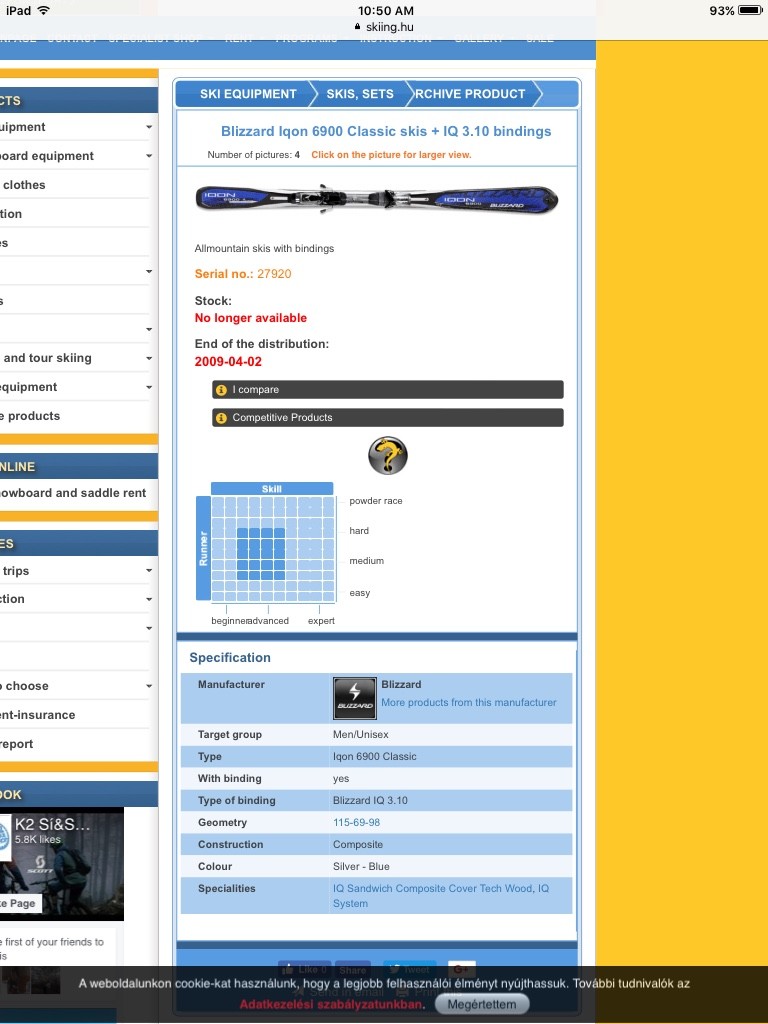Click the 'Men/Unisex' target group value
The width and height of the screenshot is (768, 1024).
pyautogui.click(x=360, y=735)
